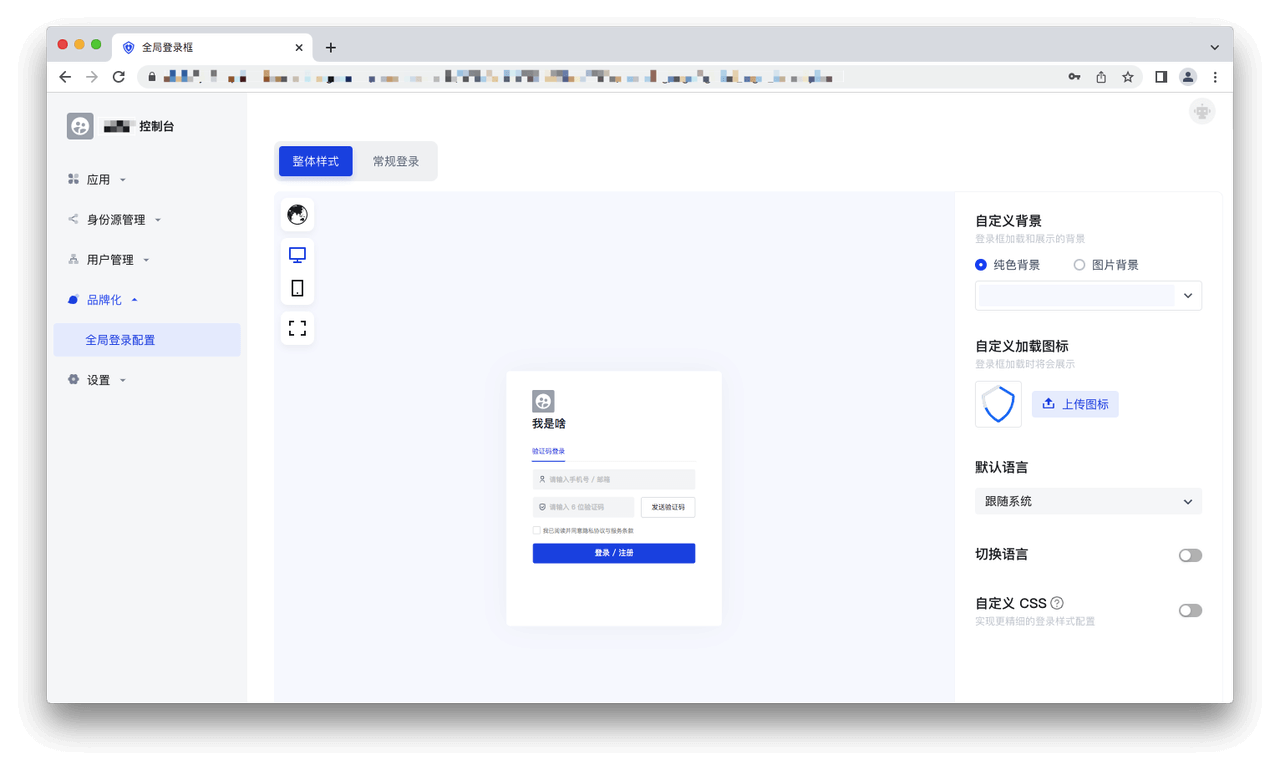Switch preview to desktop monitor view
Image resolution: width=1280 pixels, height=770 pixels.
pyautogui.click(x=297, y=255)
